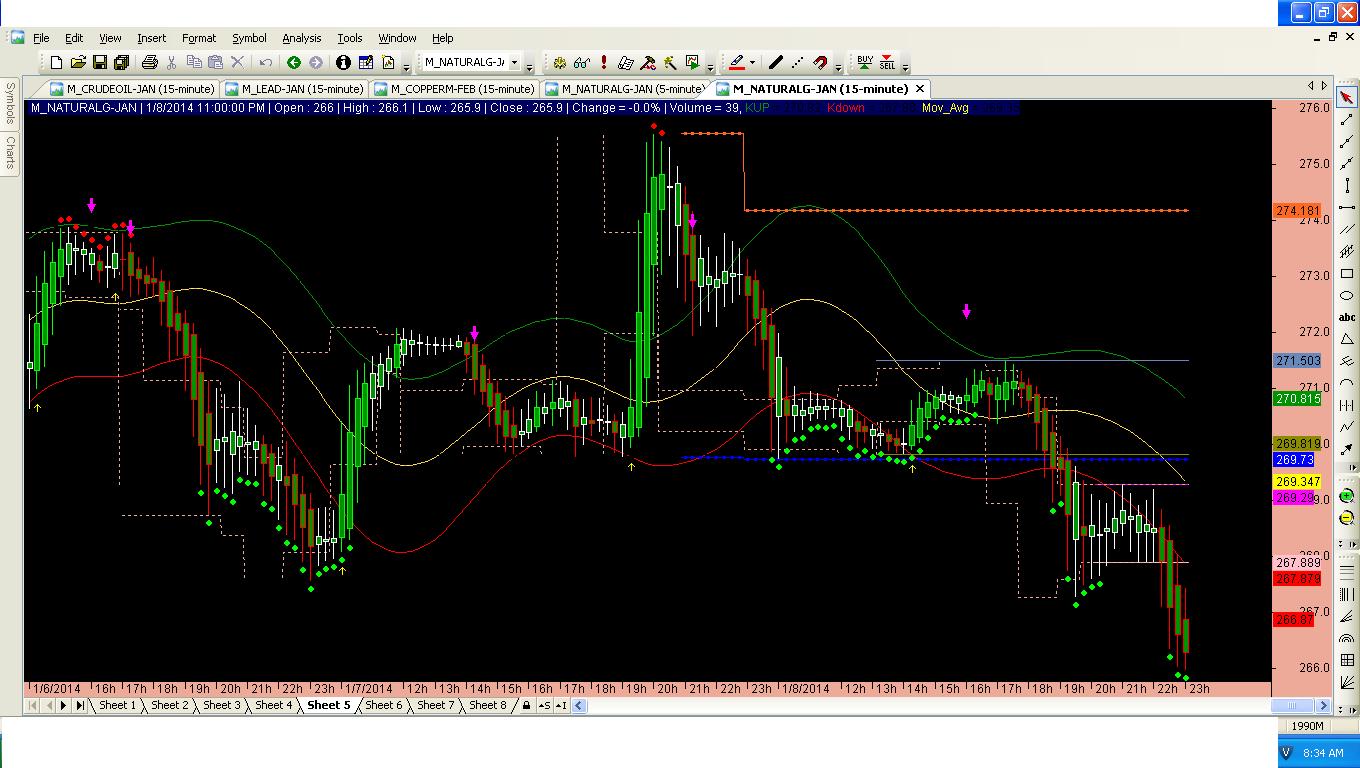Toggle the magnet snap-to-price tool
The height and width of the screenshot is (768, 1360).
click(820, 63)
